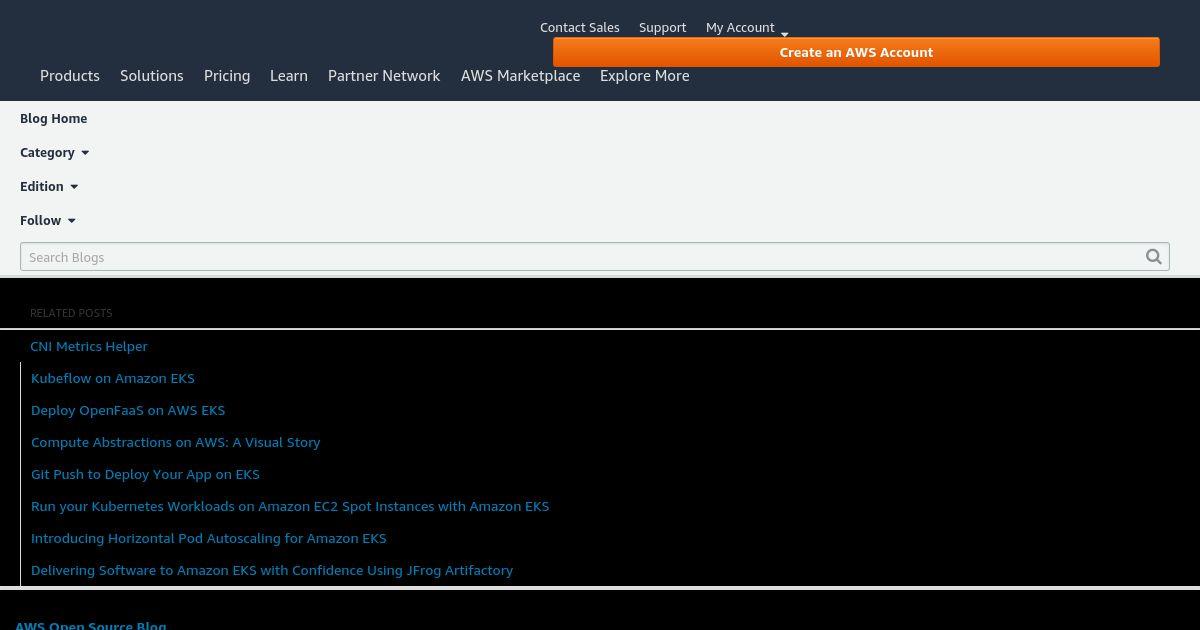Open EC2 Spot Instances with EKS post
The image size is (1200, 630).
point(290,506)
